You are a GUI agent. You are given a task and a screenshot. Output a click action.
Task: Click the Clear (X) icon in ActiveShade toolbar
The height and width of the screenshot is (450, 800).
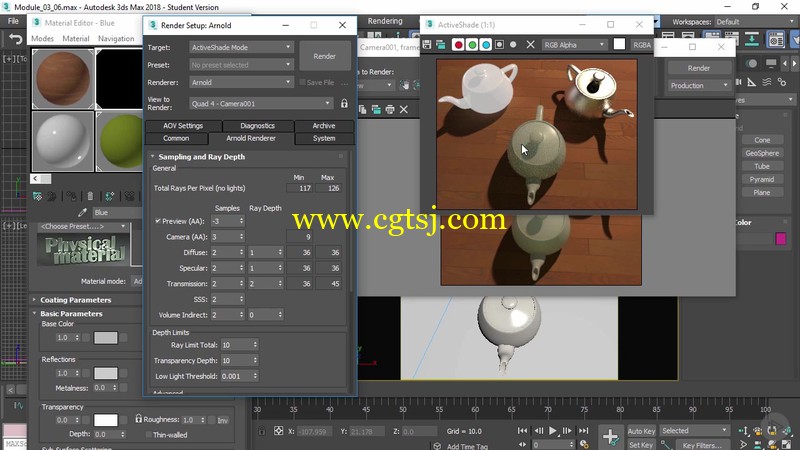tap(531, 45)
